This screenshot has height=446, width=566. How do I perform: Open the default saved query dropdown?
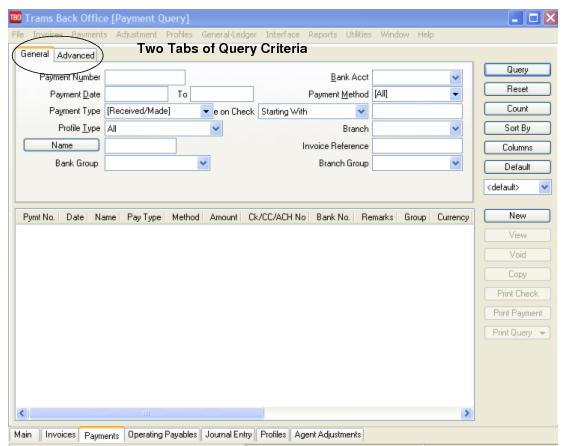[545, 187]
